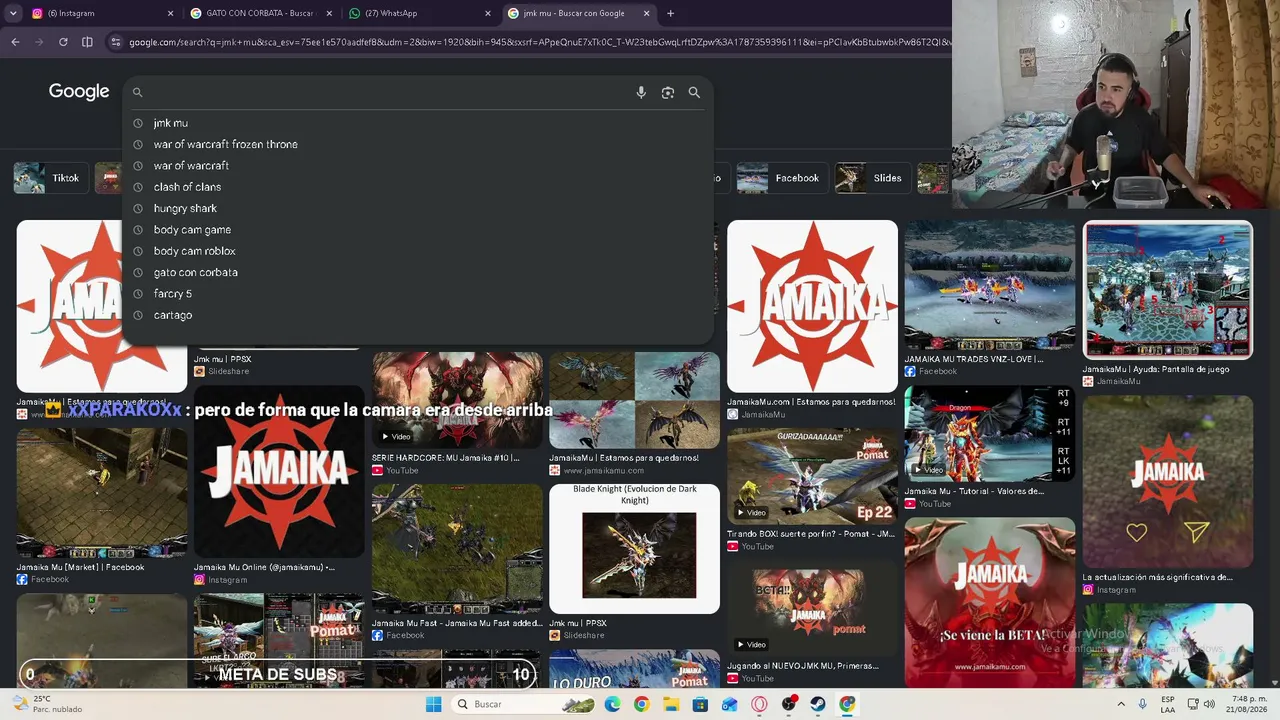Open SERIE HARDCORE MU Jamaika video result
1280x720 pixels.
(x=457, y=400)
